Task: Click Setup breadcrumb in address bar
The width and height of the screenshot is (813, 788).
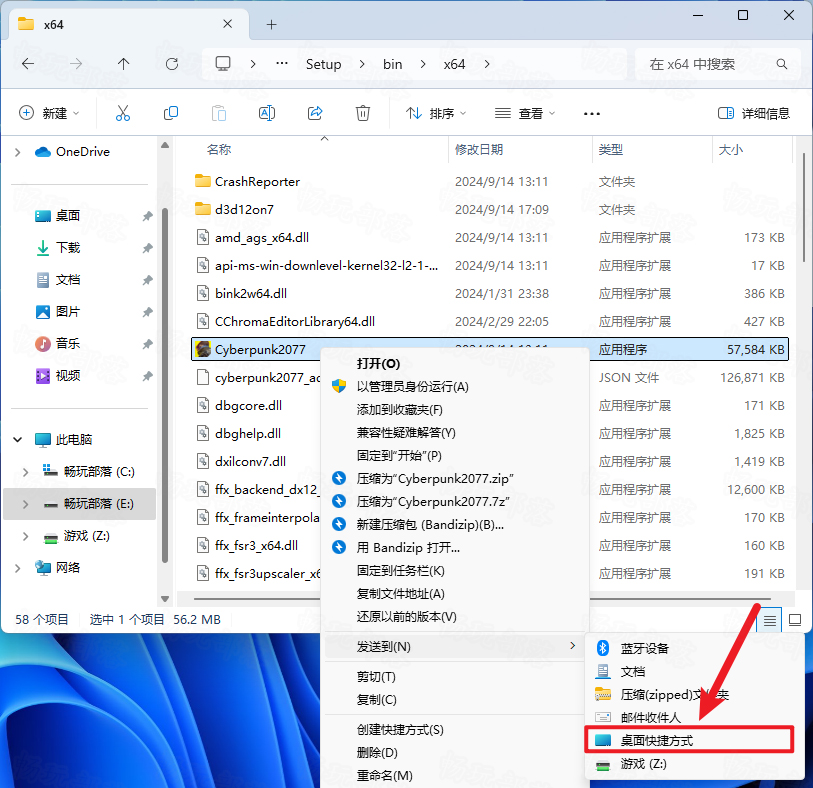Action: [x=324, y=64]
